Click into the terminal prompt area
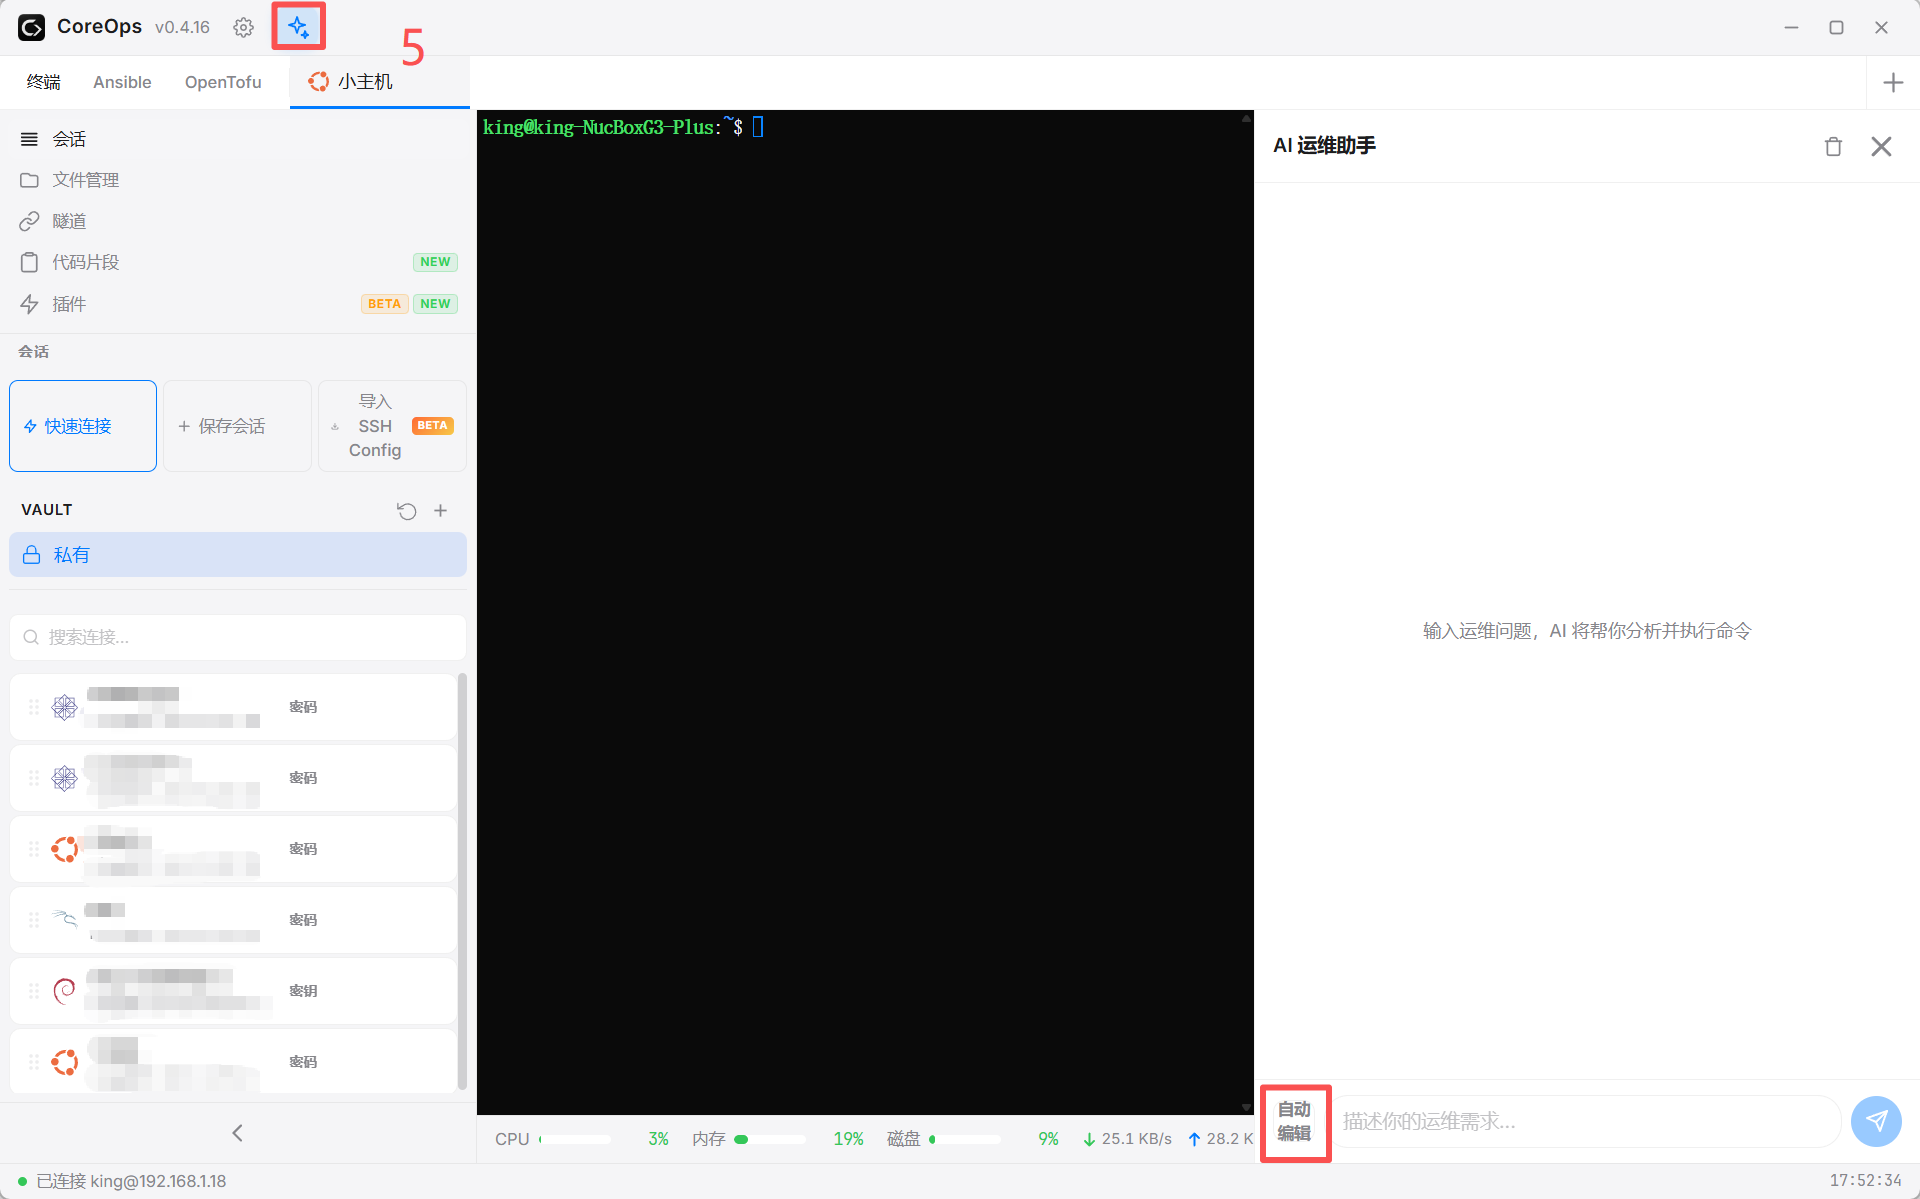 758,127
